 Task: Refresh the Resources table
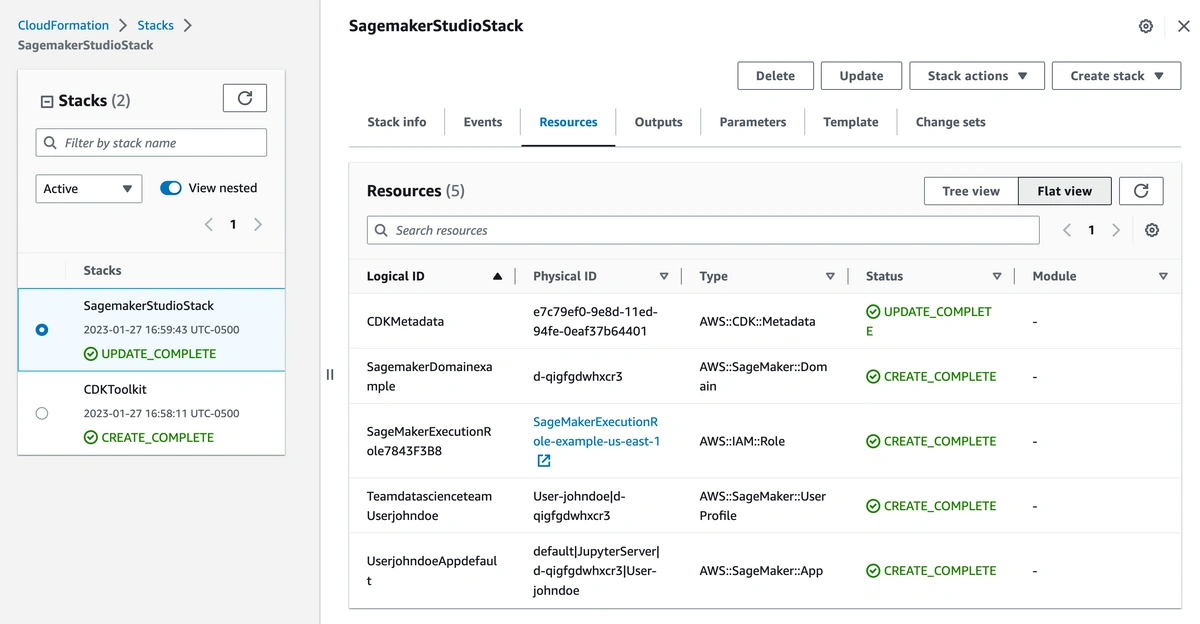pos(1141,190)
